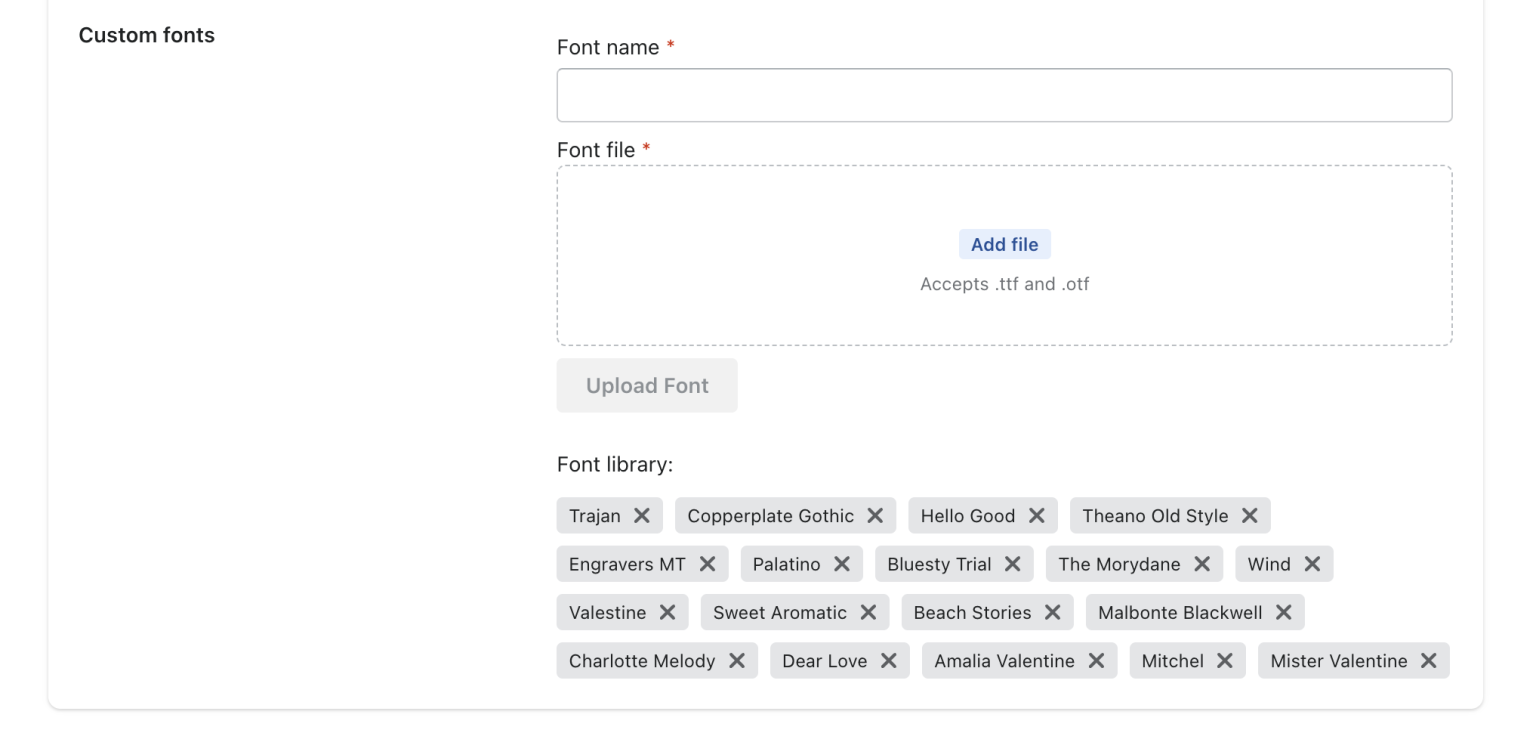Click inside the Font name field
1536x733 pixels.
pyautogui.click(x=1004, y=94)
